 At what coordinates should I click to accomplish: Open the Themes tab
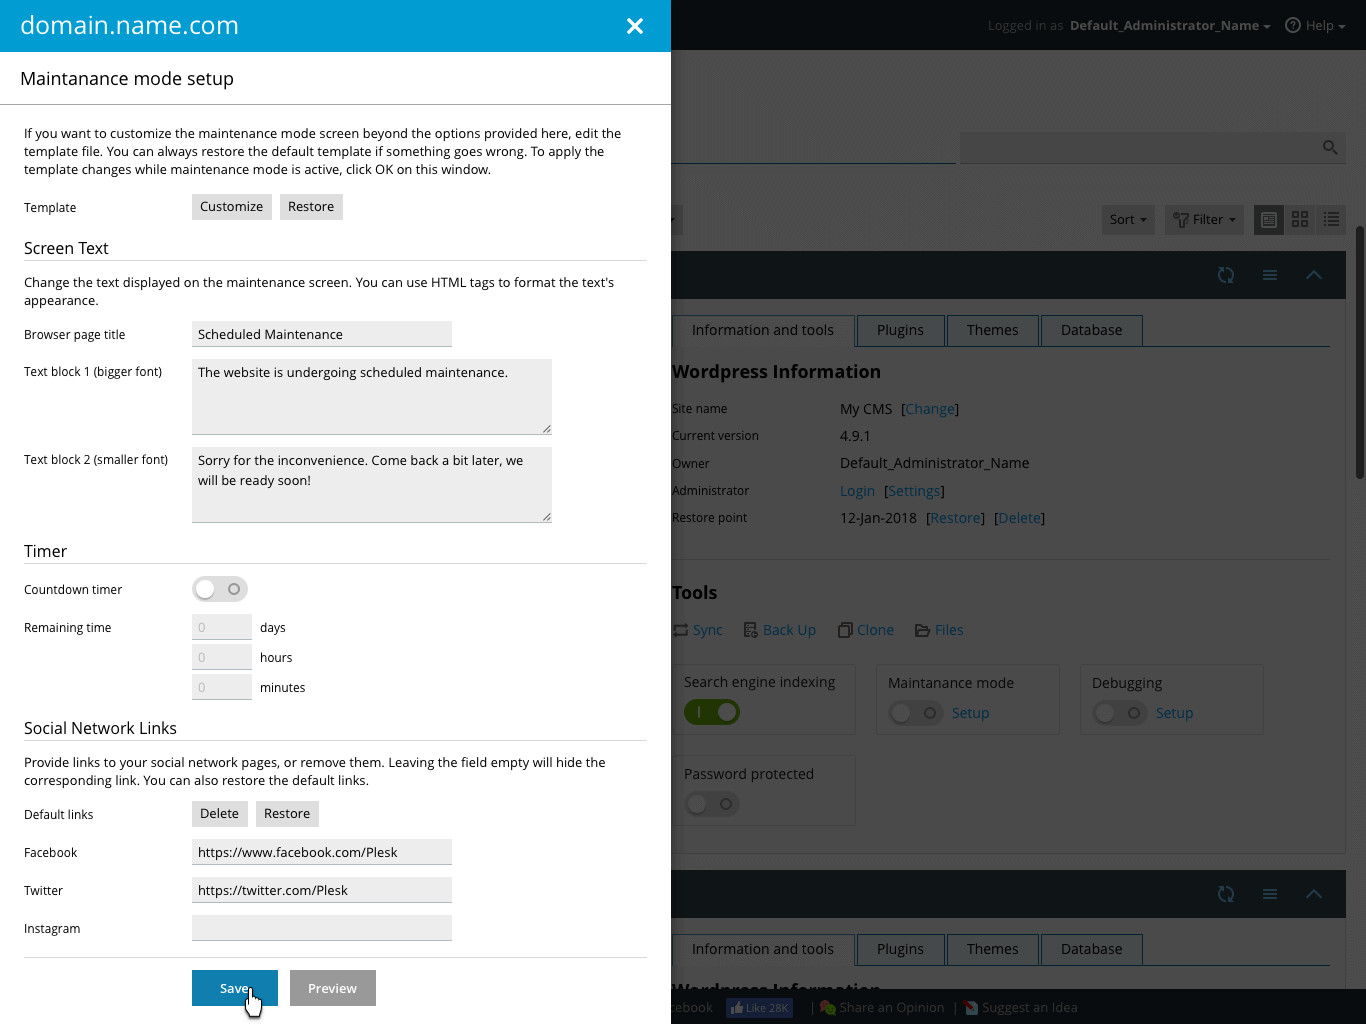(x=992, y=330)
